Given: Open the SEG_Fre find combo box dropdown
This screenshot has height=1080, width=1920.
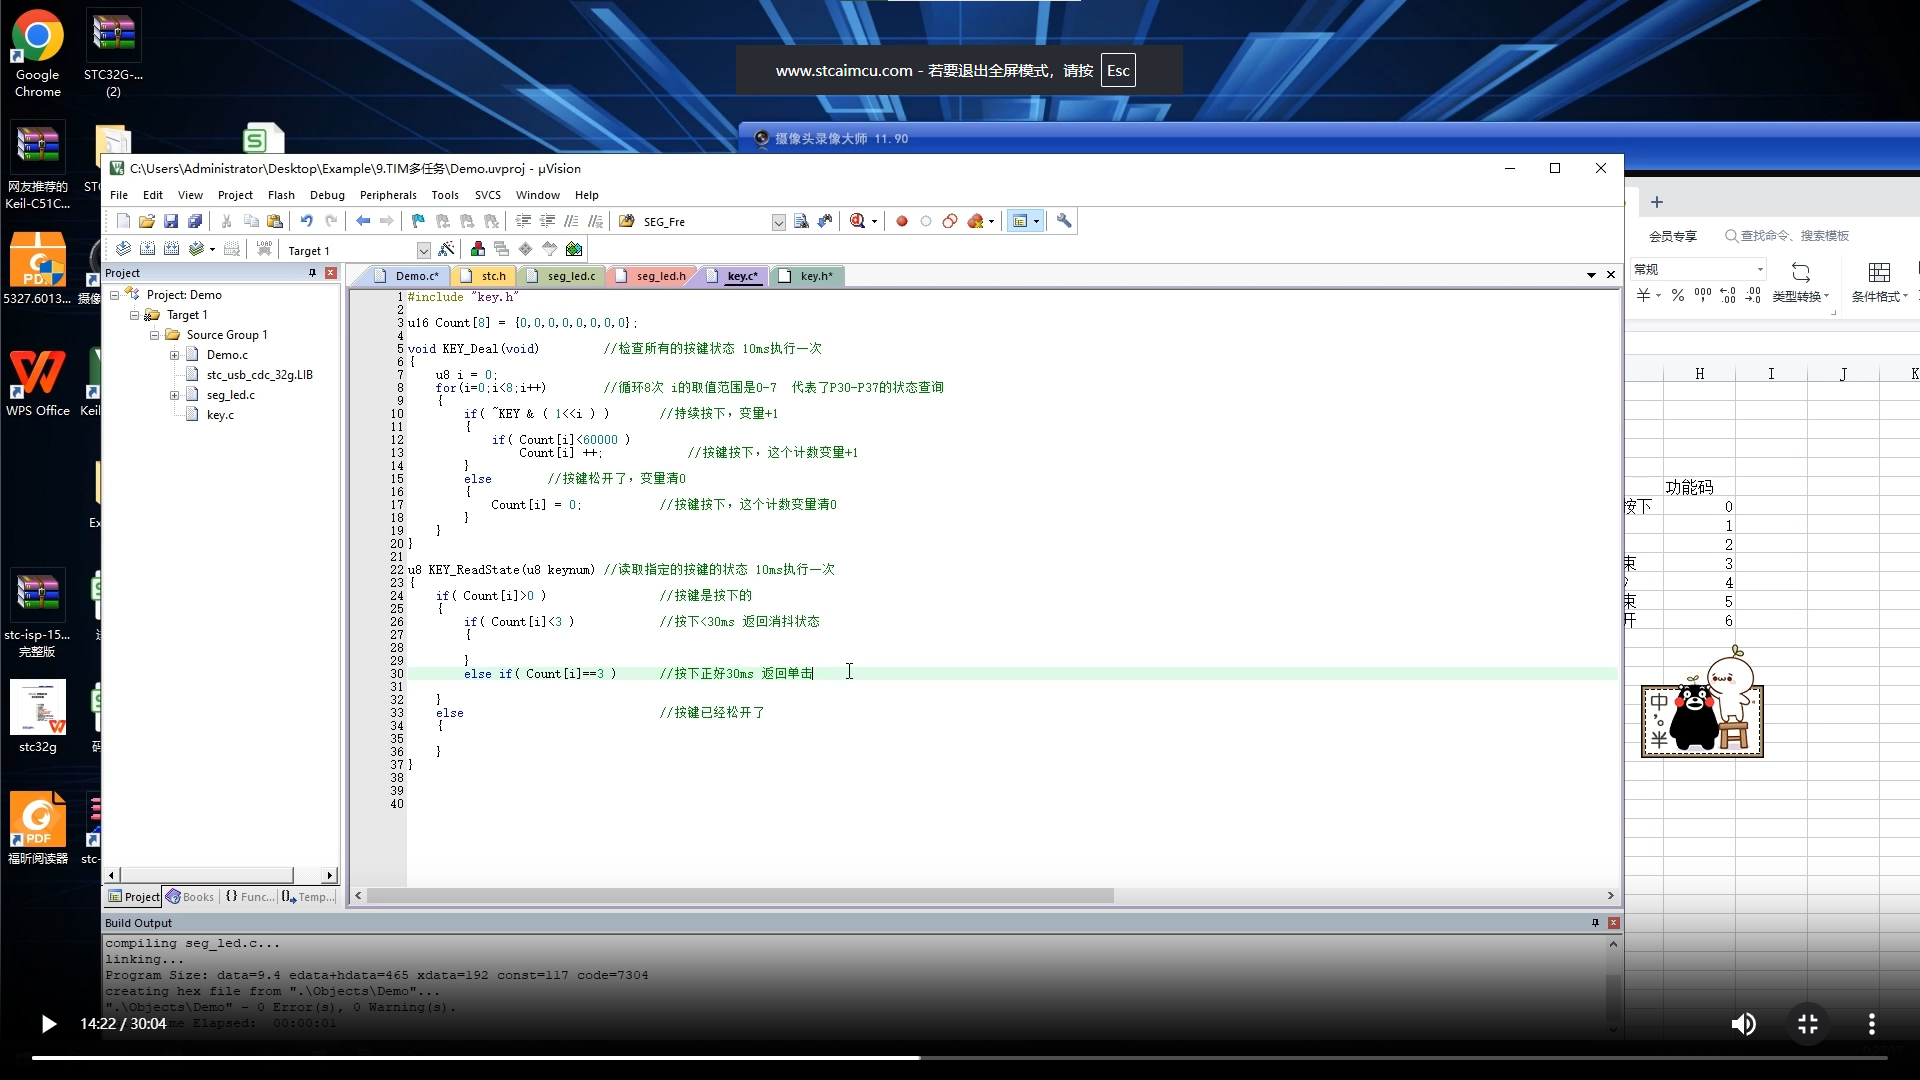Looking at the screenshot, I should (778, 222).
